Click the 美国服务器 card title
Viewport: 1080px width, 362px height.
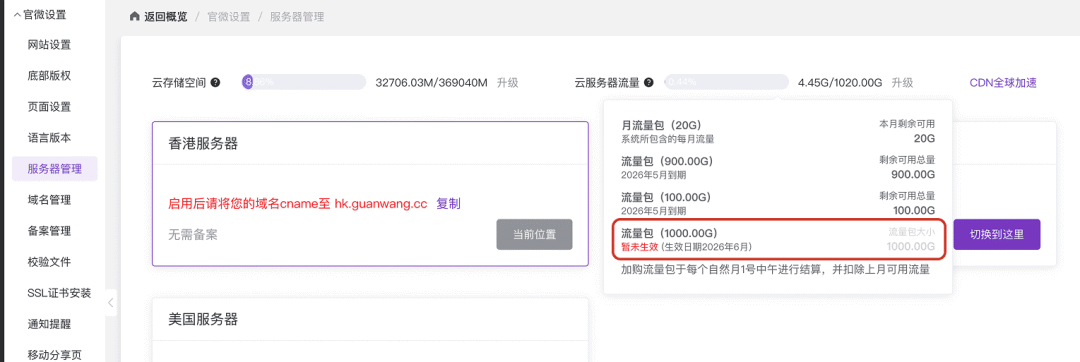203,319
